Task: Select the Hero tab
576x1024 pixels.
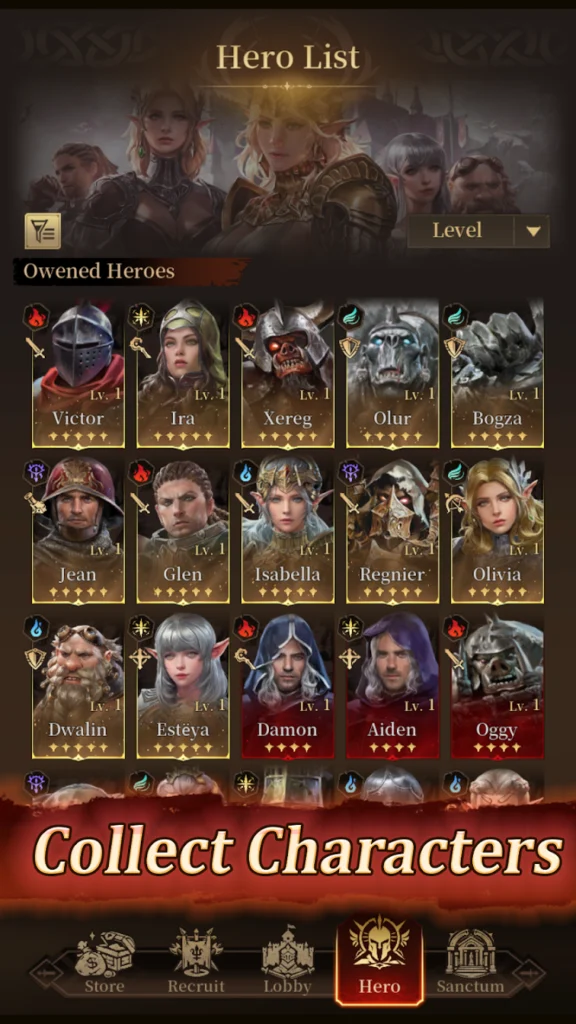Action: pyautogui.click(x=379, y=959)
